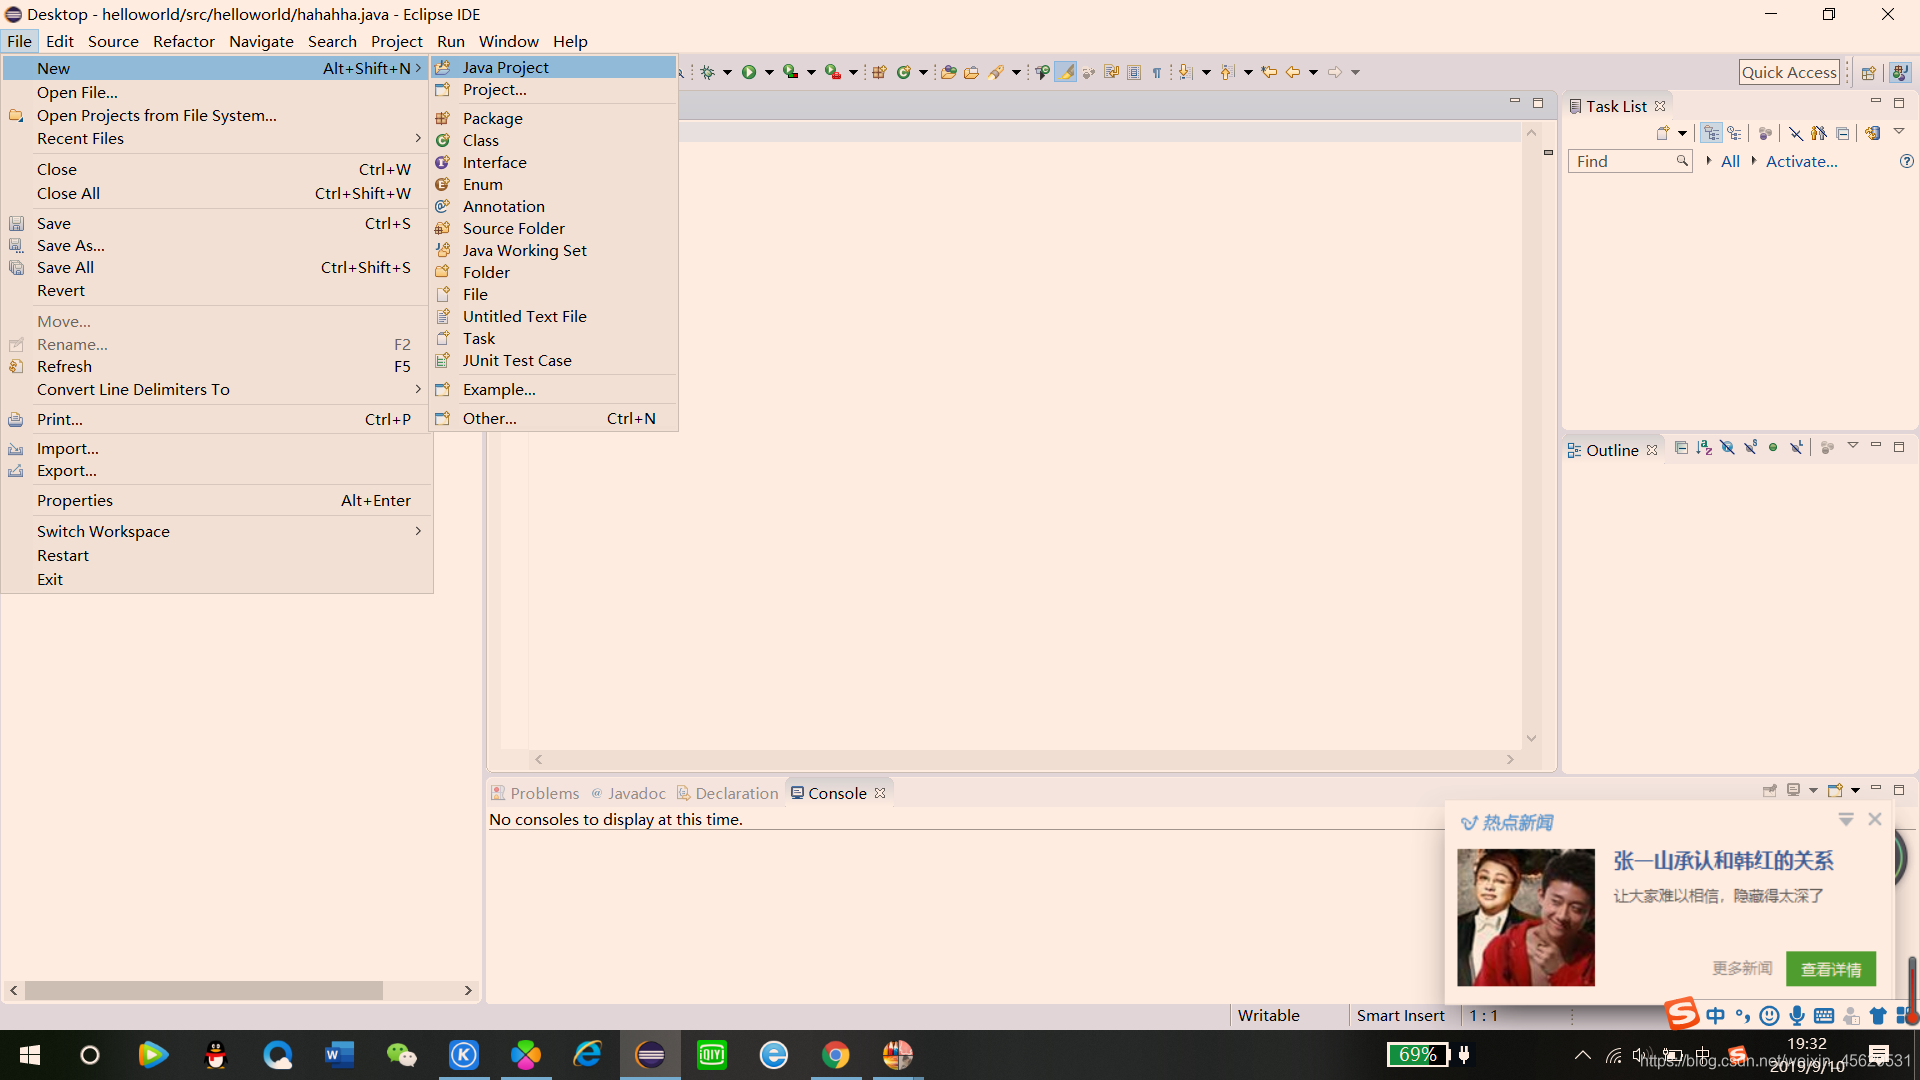Open the Run button dropdown arrow

768,72
